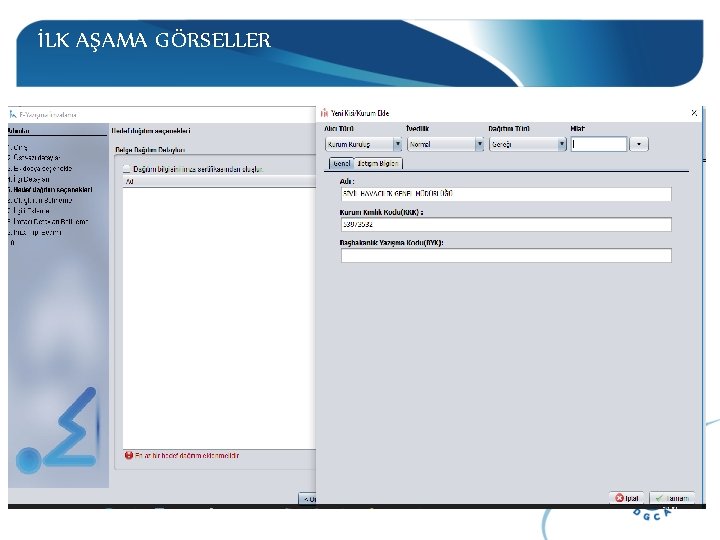Focus the Hitap text field
Image resolution: width=720 pixels, height=540 pixels.
(x=599, y=144)
